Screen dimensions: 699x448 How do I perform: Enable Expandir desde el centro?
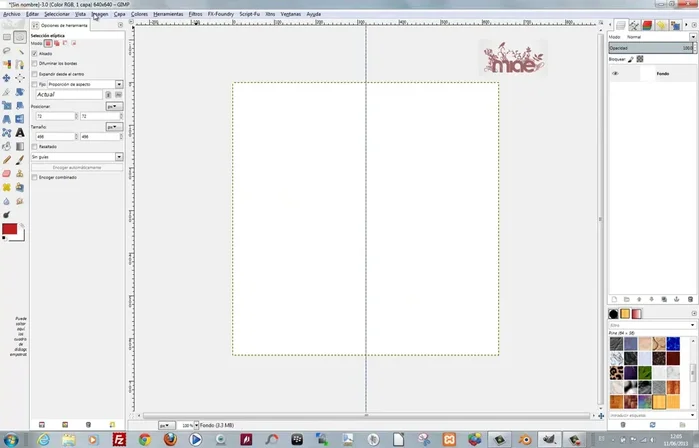[x=35, y=74]
